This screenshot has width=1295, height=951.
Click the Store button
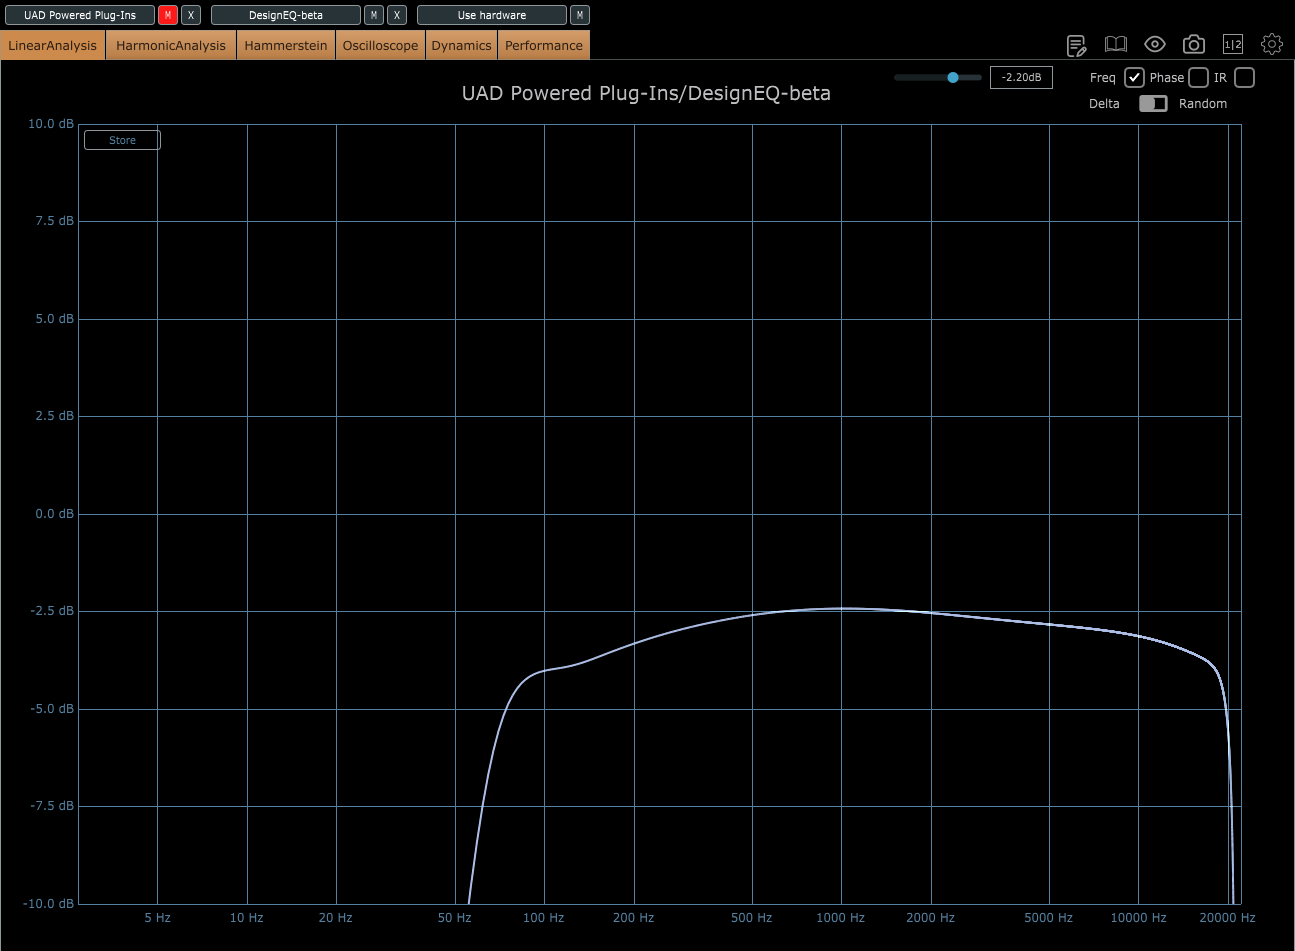(x=122, y=140)
